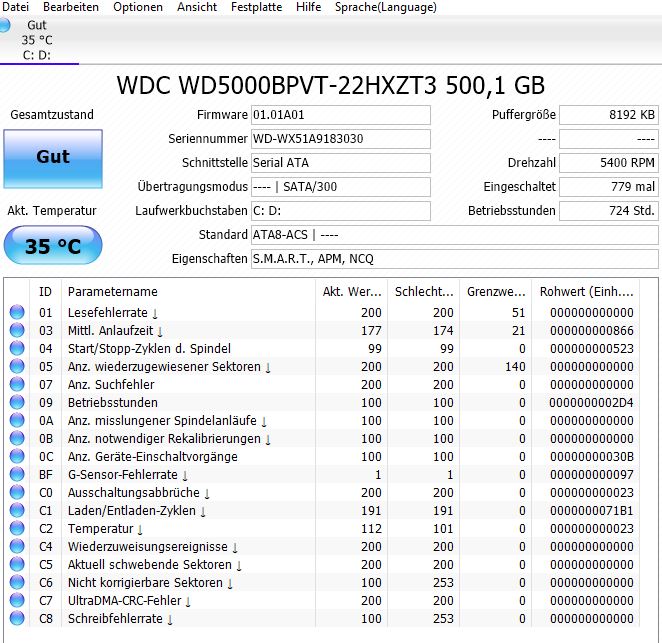
Task: Click threshold value 140 in row 05
Action: click(x=515, y=366)
